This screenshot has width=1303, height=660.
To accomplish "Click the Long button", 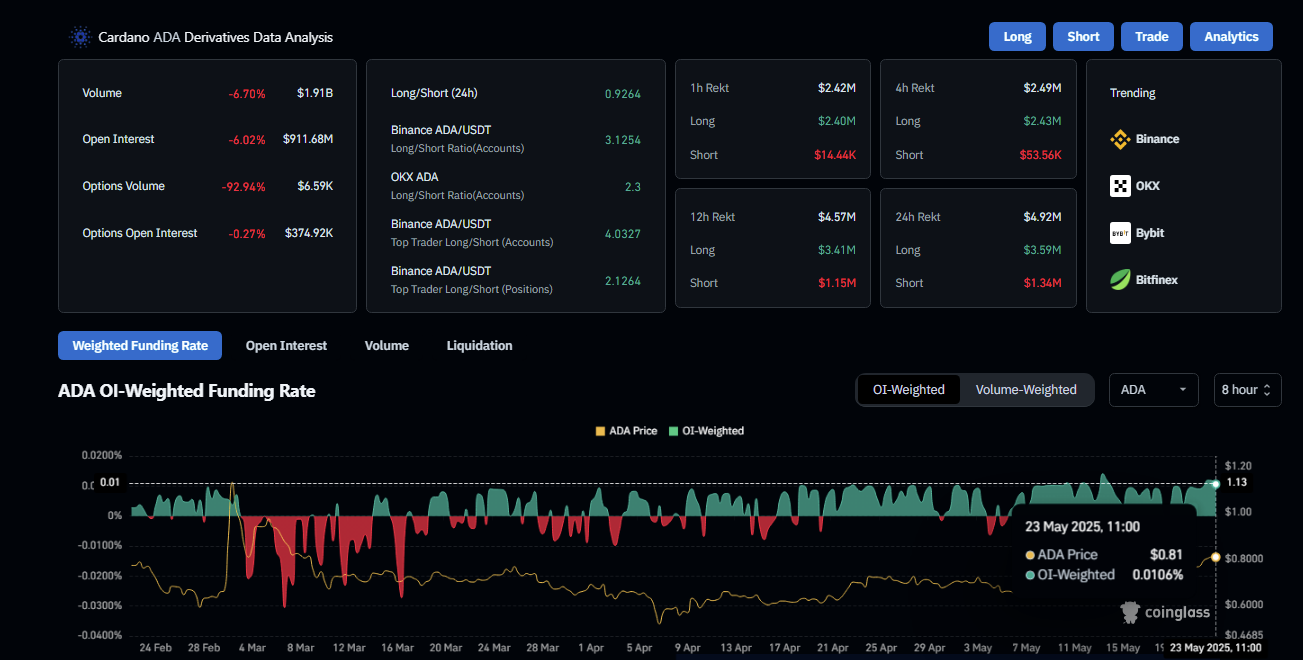I will (x=1017, y=37).
